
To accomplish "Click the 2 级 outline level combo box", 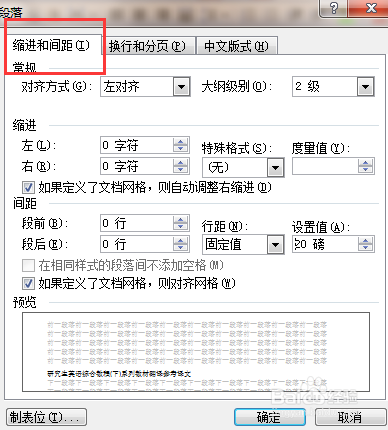I will click(x=333, y=87).
